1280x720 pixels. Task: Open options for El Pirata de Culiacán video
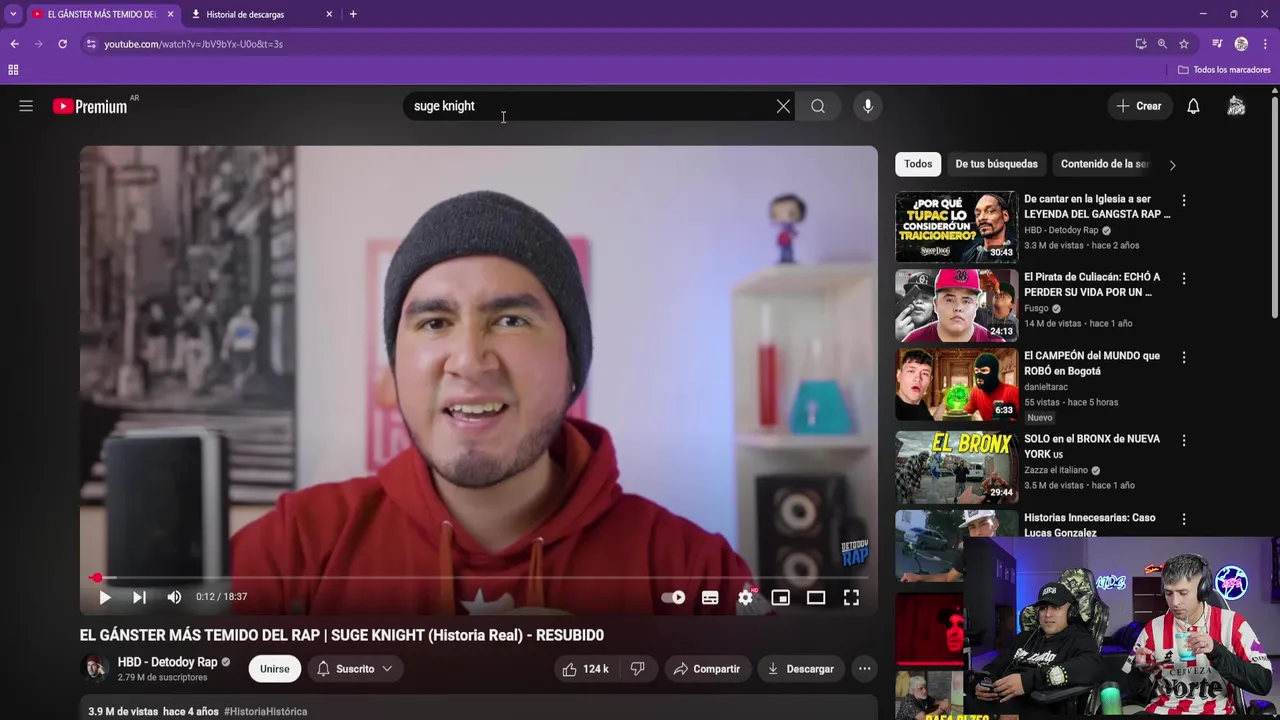1184,279
